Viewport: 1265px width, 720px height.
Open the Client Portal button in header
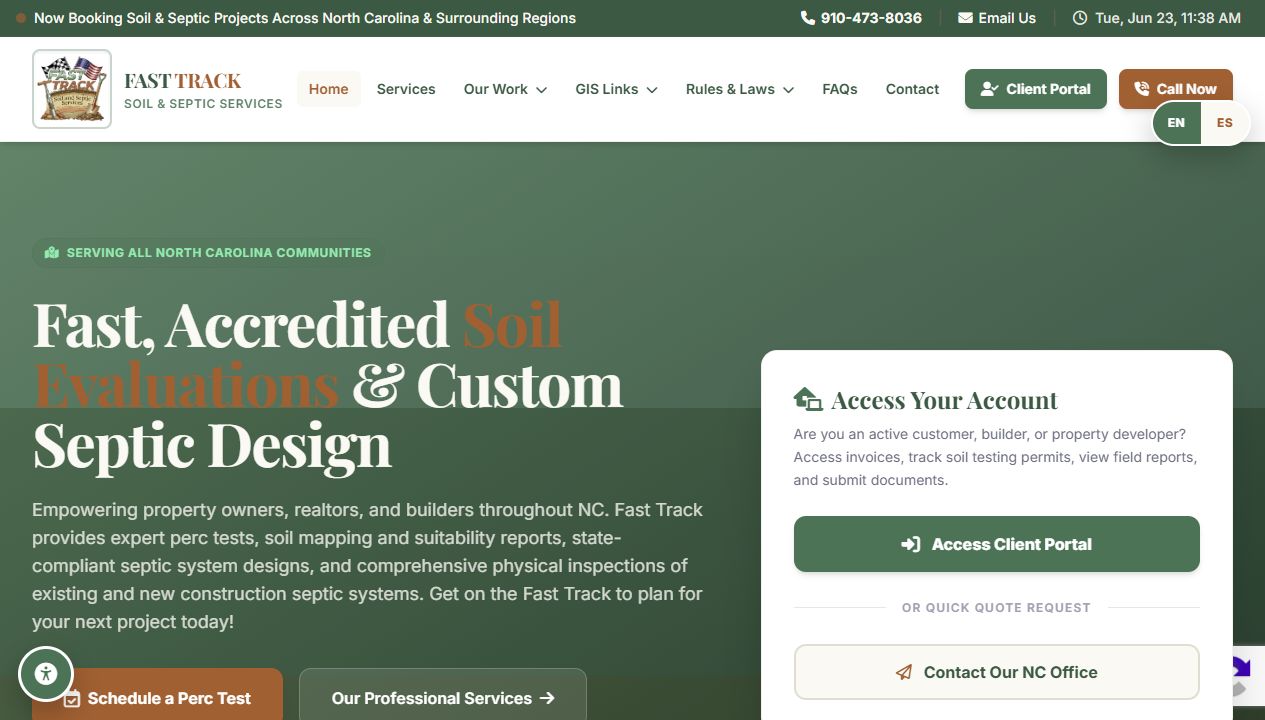(x=1036, y=89)
